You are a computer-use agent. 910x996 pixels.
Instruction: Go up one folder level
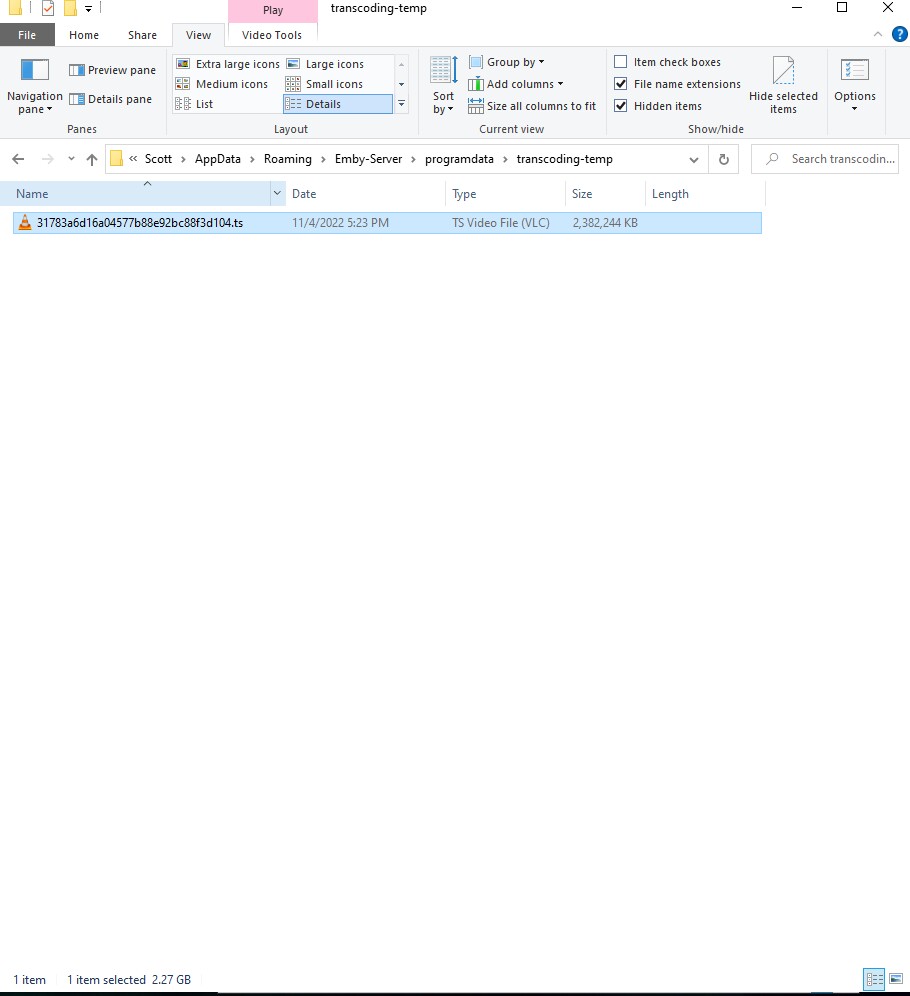(x=91, y=159)
